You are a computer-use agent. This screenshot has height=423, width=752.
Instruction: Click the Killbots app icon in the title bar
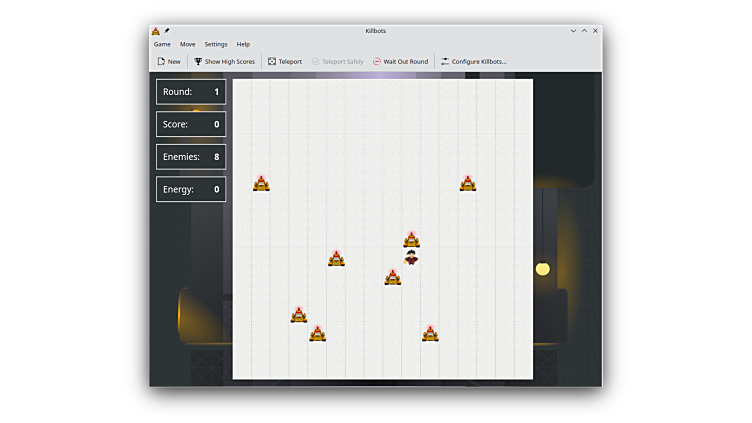click(x=156, y=31)
